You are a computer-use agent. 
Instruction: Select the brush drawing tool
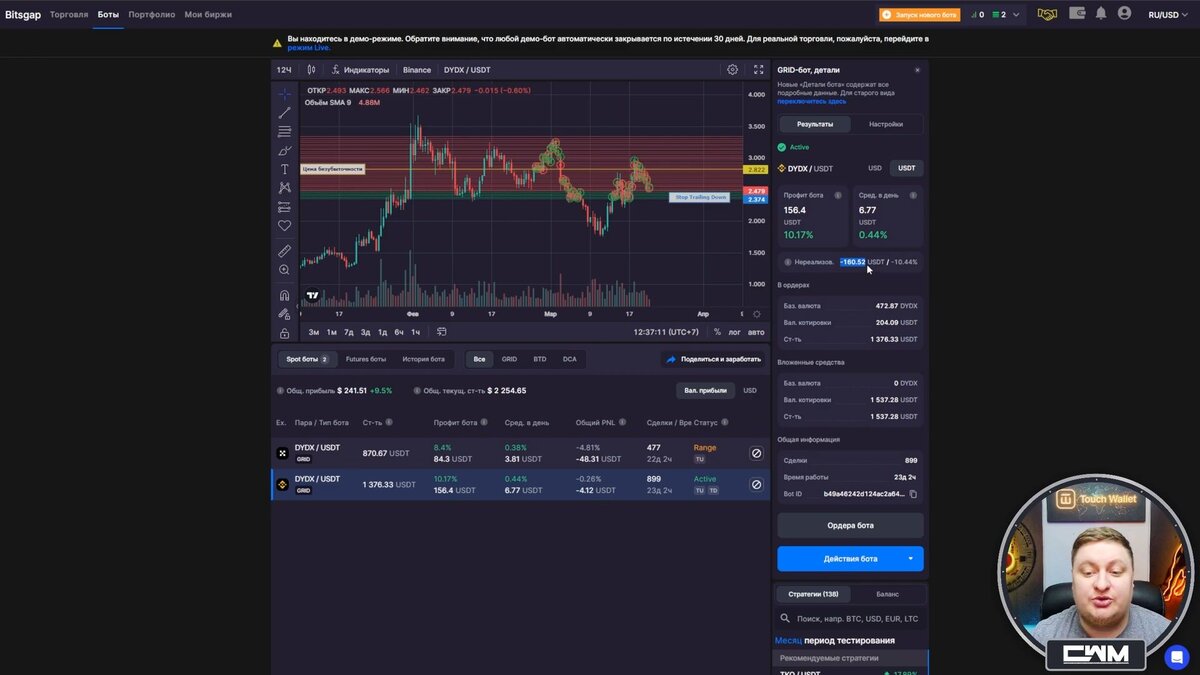click(x=285, y=151)
